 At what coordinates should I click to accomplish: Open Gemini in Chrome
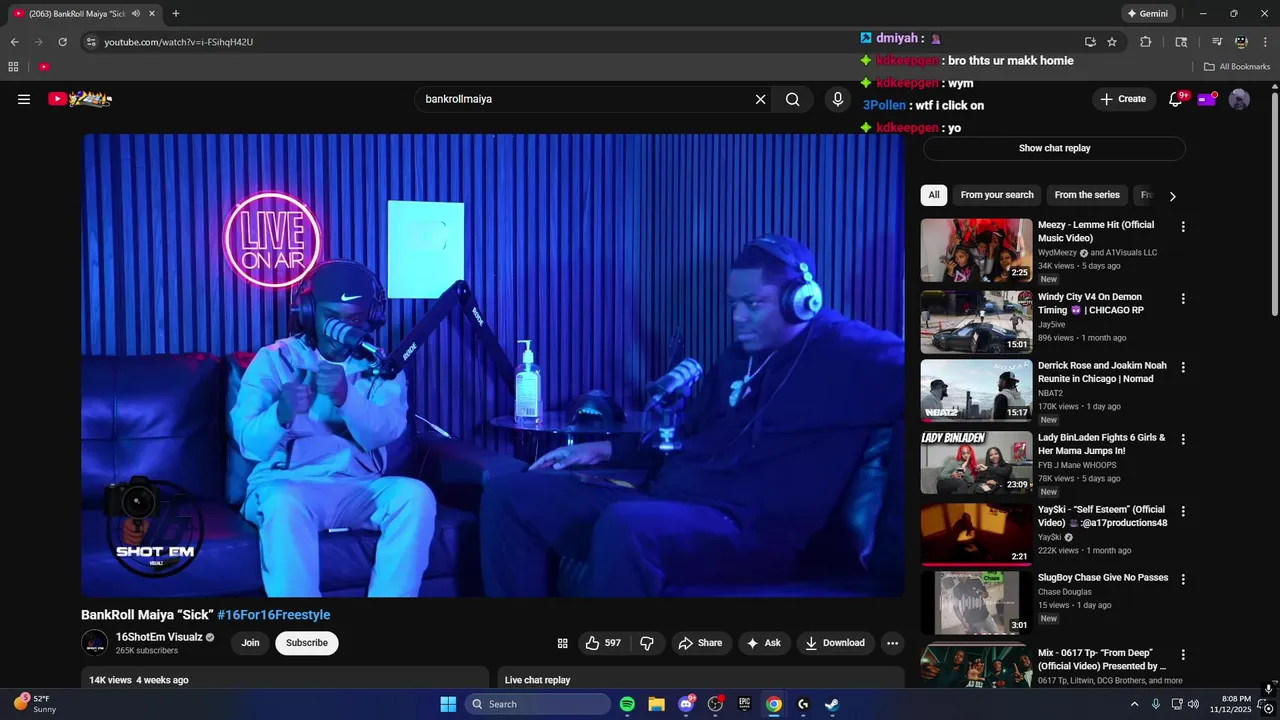(1147, 14)
